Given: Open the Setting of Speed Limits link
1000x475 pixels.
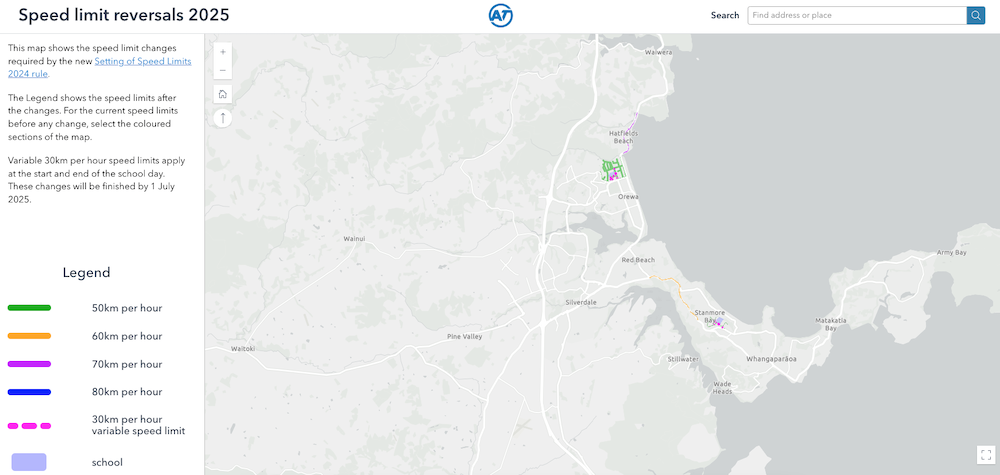Looking at the screenshot, I should [x=142, y=61].
